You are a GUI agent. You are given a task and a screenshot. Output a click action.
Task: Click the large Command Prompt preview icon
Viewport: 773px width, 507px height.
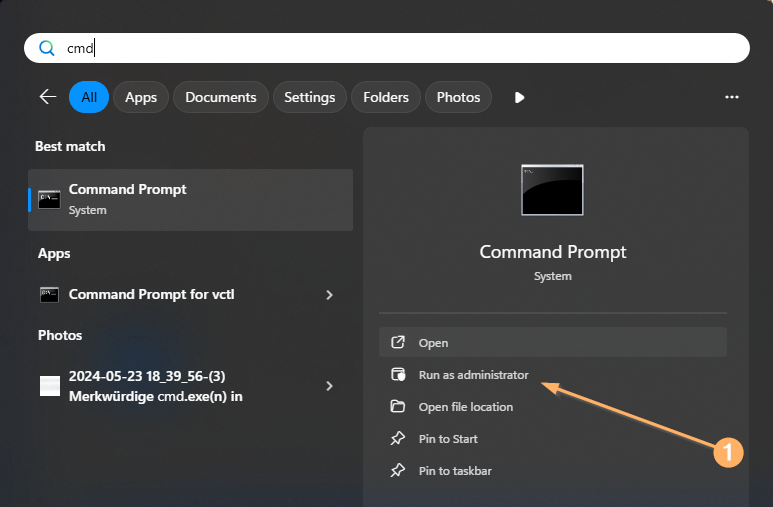pos(552,190)
